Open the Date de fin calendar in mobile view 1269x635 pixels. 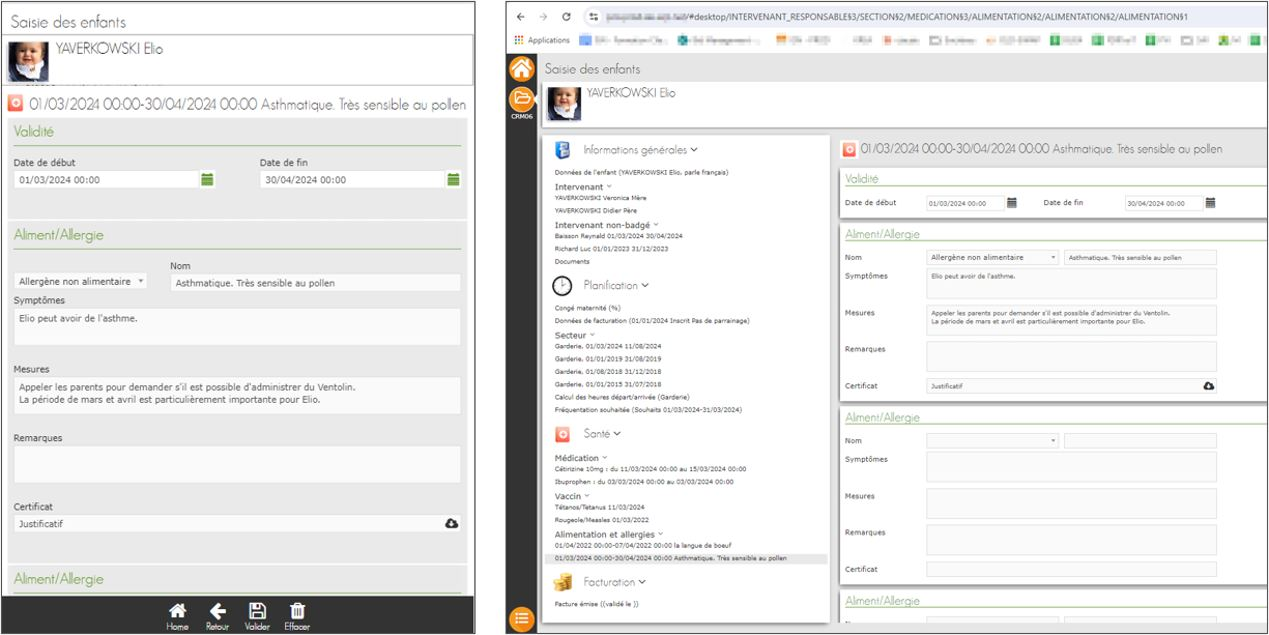[x=453, y=180]
